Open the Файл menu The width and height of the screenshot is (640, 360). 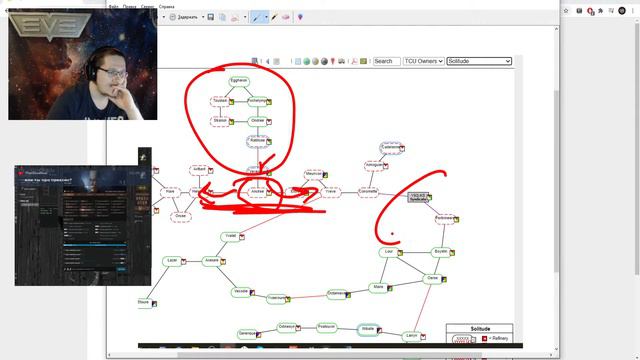click(113, 7)
